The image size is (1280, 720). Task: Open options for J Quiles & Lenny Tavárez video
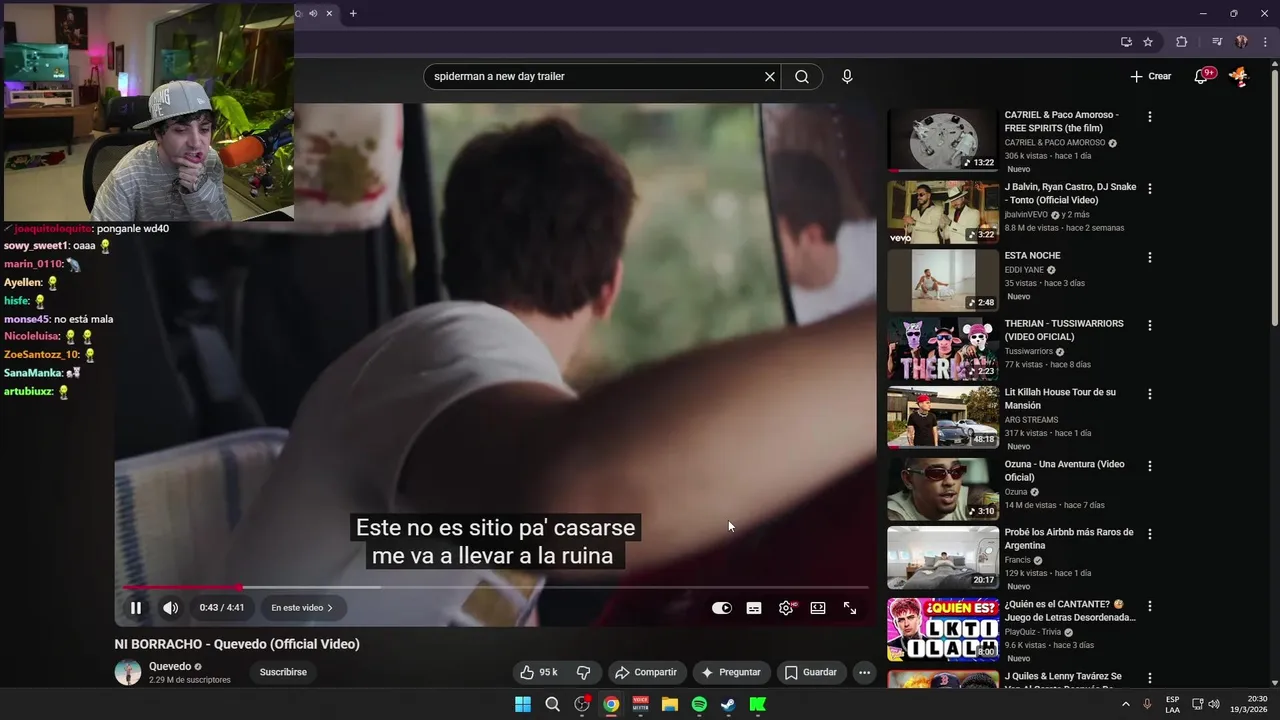(1149, 678)
